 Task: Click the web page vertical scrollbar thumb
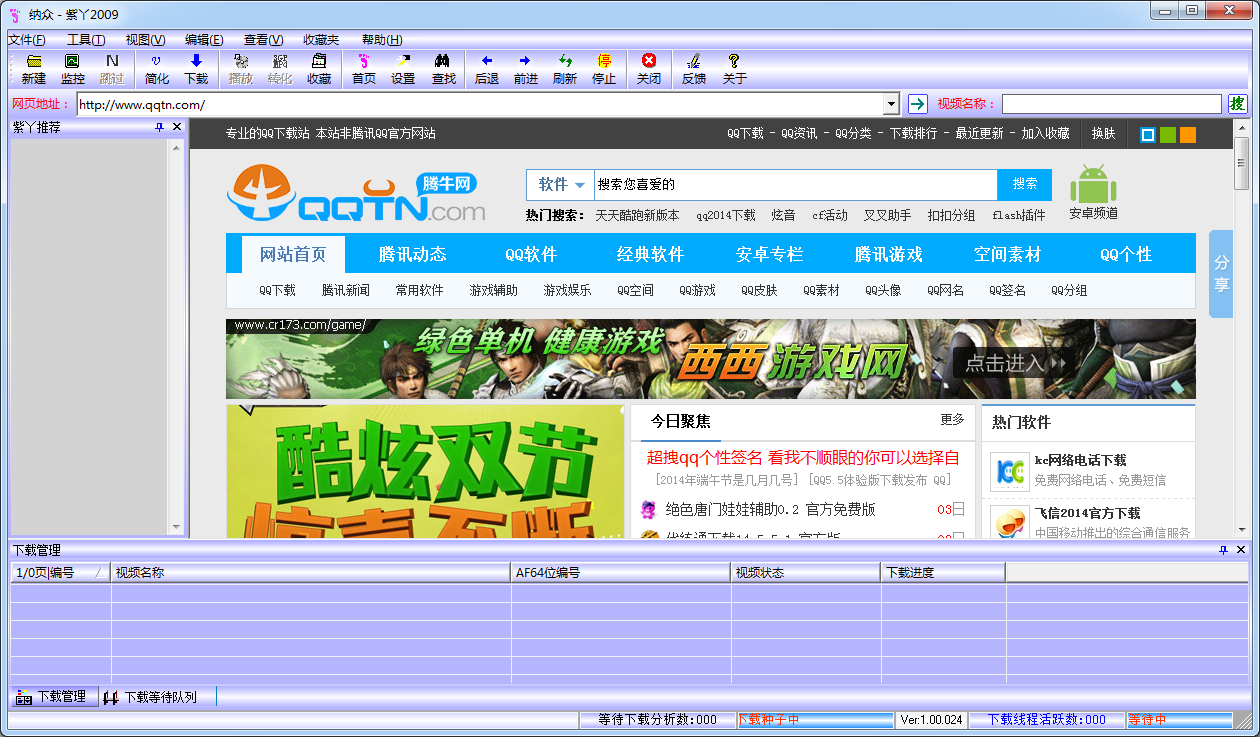click(1241, 163)
